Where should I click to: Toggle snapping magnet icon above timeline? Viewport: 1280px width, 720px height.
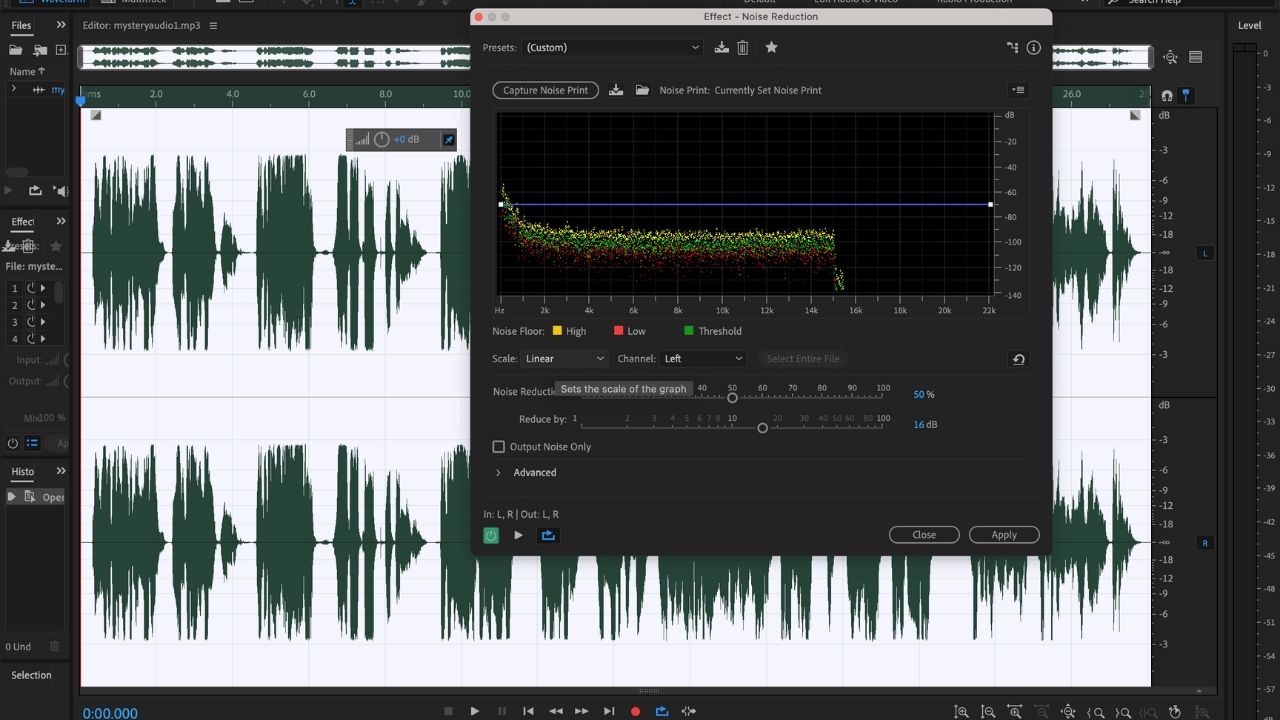coord(1166,96)
